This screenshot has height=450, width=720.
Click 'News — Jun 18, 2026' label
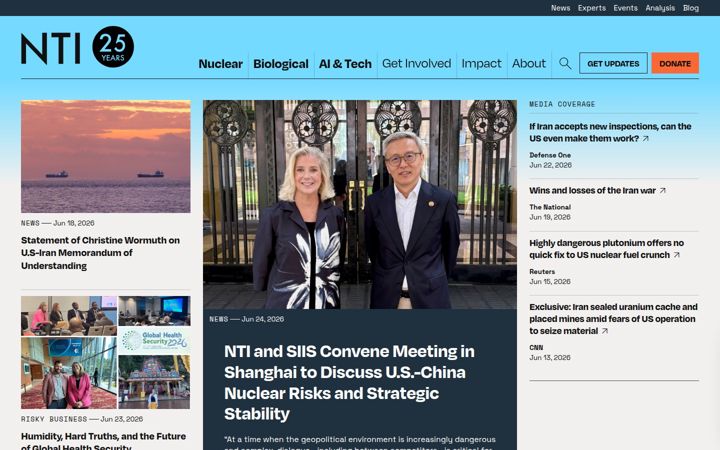coord(58,223)
